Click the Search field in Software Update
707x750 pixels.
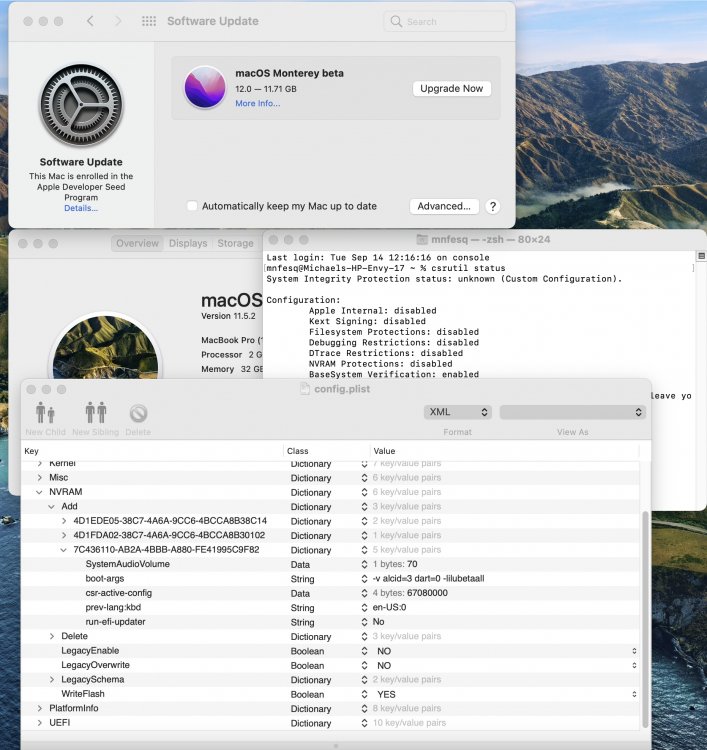pos(444,21)
